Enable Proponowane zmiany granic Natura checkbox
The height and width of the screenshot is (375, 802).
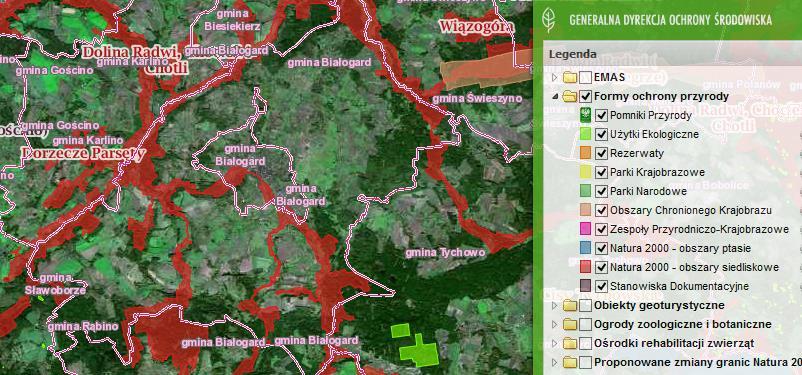(586, 362)
